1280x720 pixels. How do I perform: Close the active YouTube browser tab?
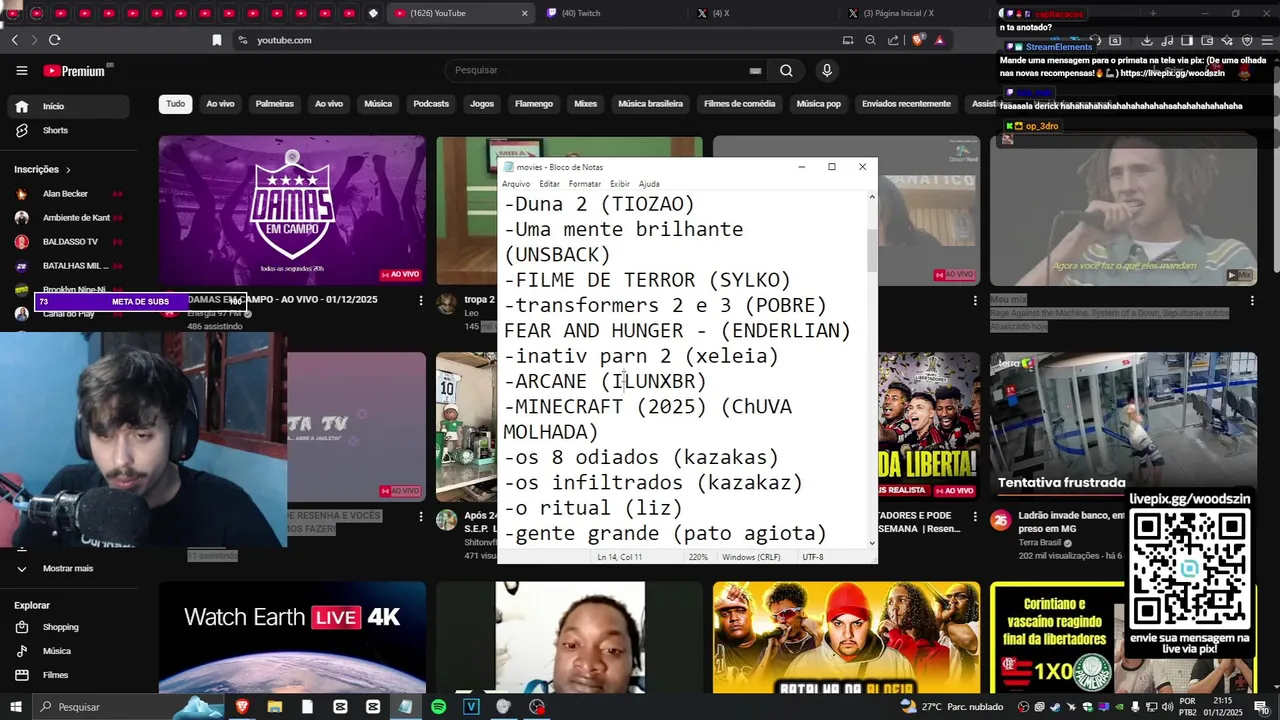click(524, 13)
